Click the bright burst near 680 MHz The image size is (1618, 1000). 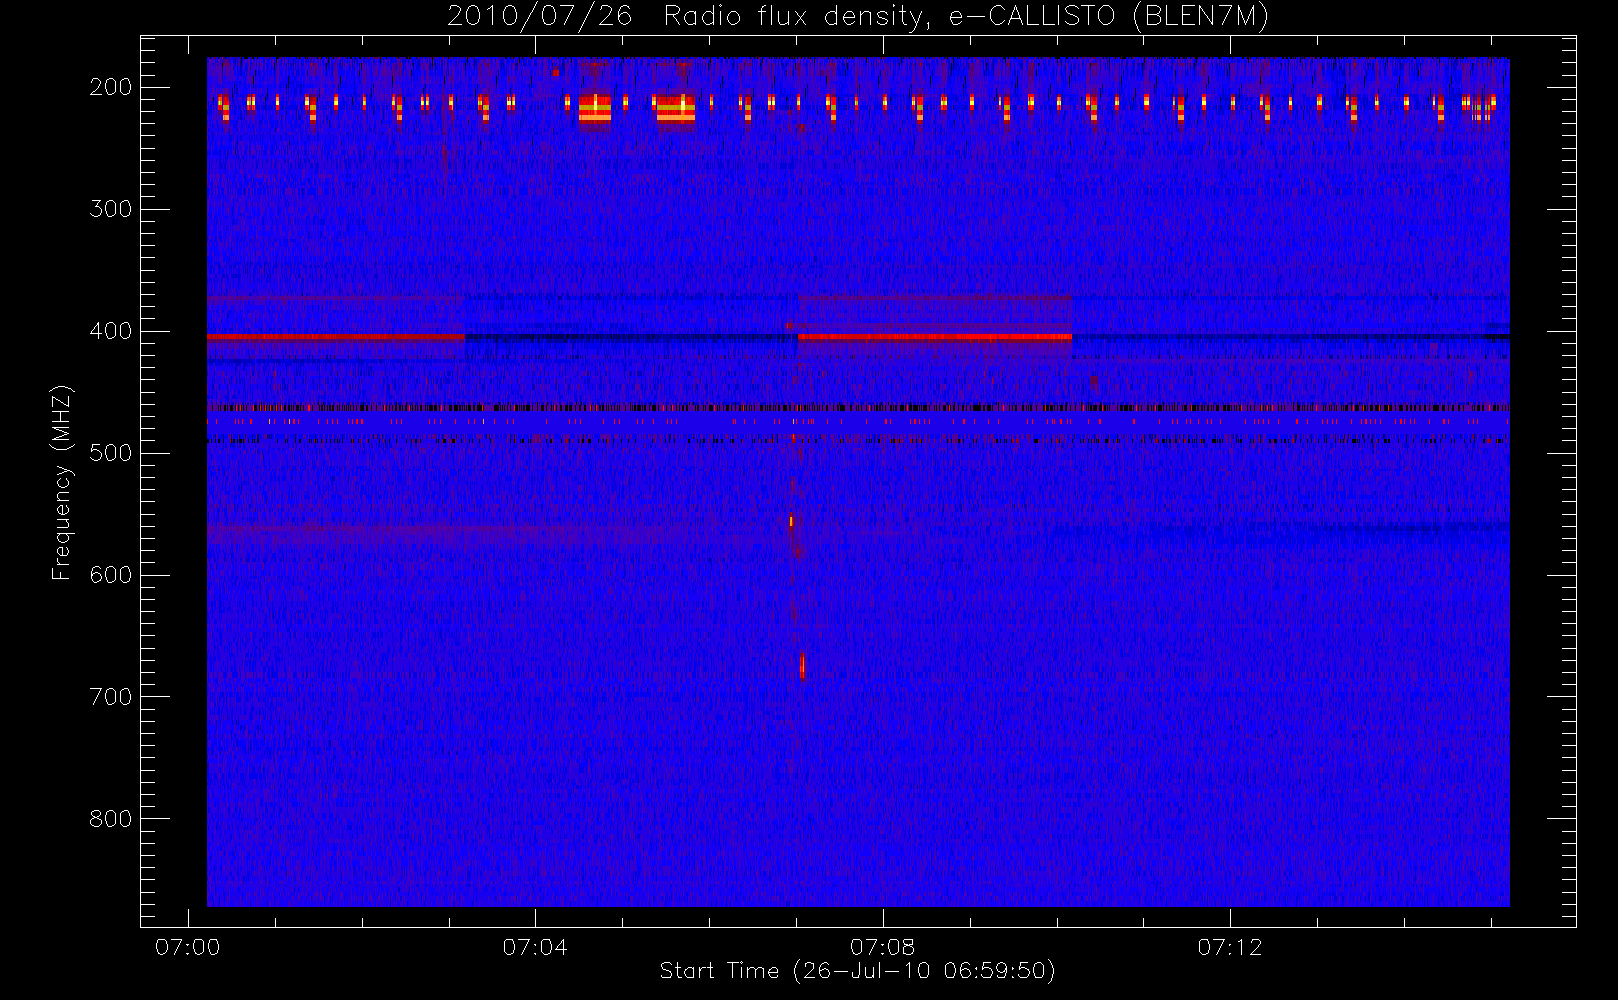[802, 666]
